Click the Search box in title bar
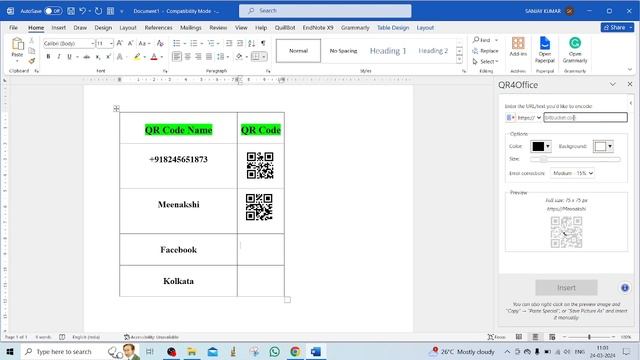This screenshot has height=360, width=640. click(325, 11)
